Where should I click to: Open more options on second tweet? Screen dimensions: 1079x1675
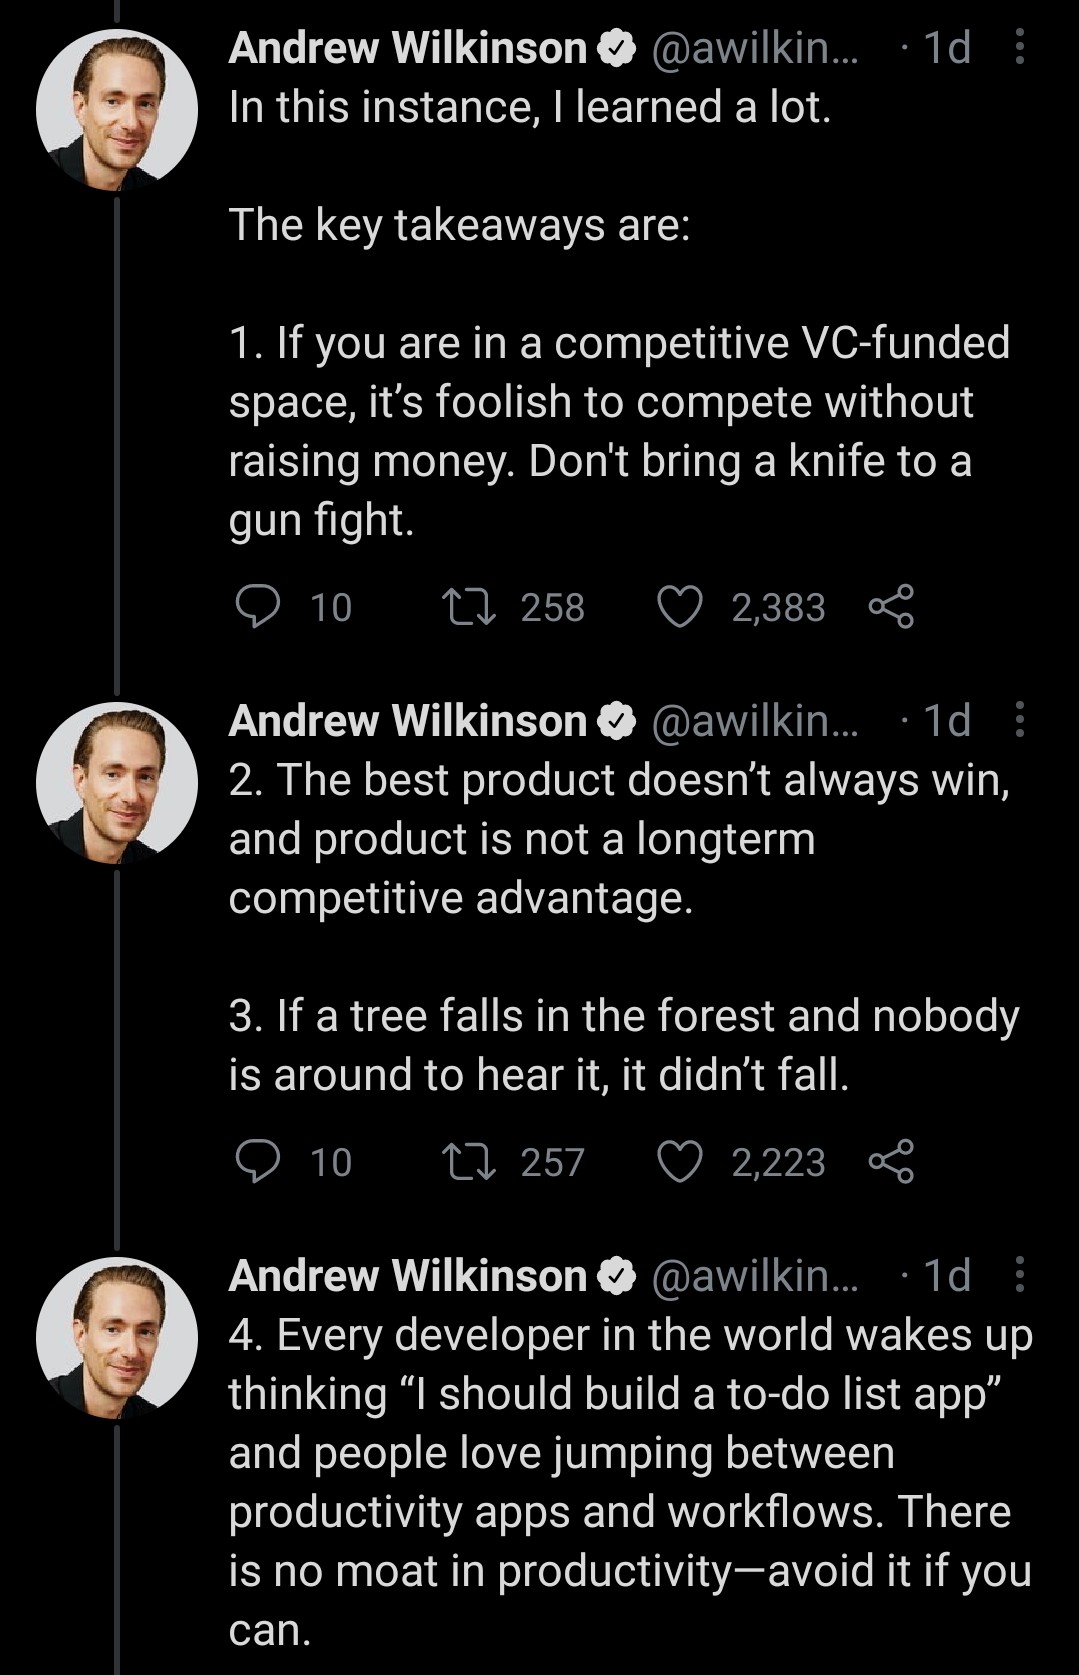1019,720
